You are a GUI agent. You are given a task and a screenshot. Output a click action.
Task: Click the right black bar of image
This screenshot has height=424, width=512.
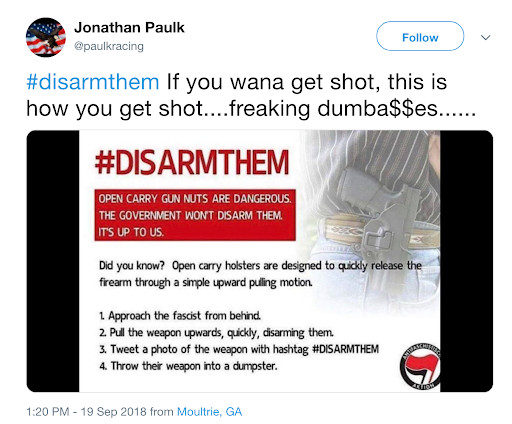coord(466,261)
